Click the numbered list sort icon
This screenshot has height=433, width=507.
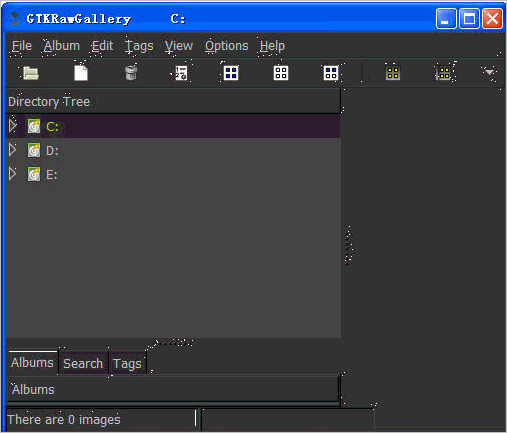pyautogui.click(x=181, y=73)
